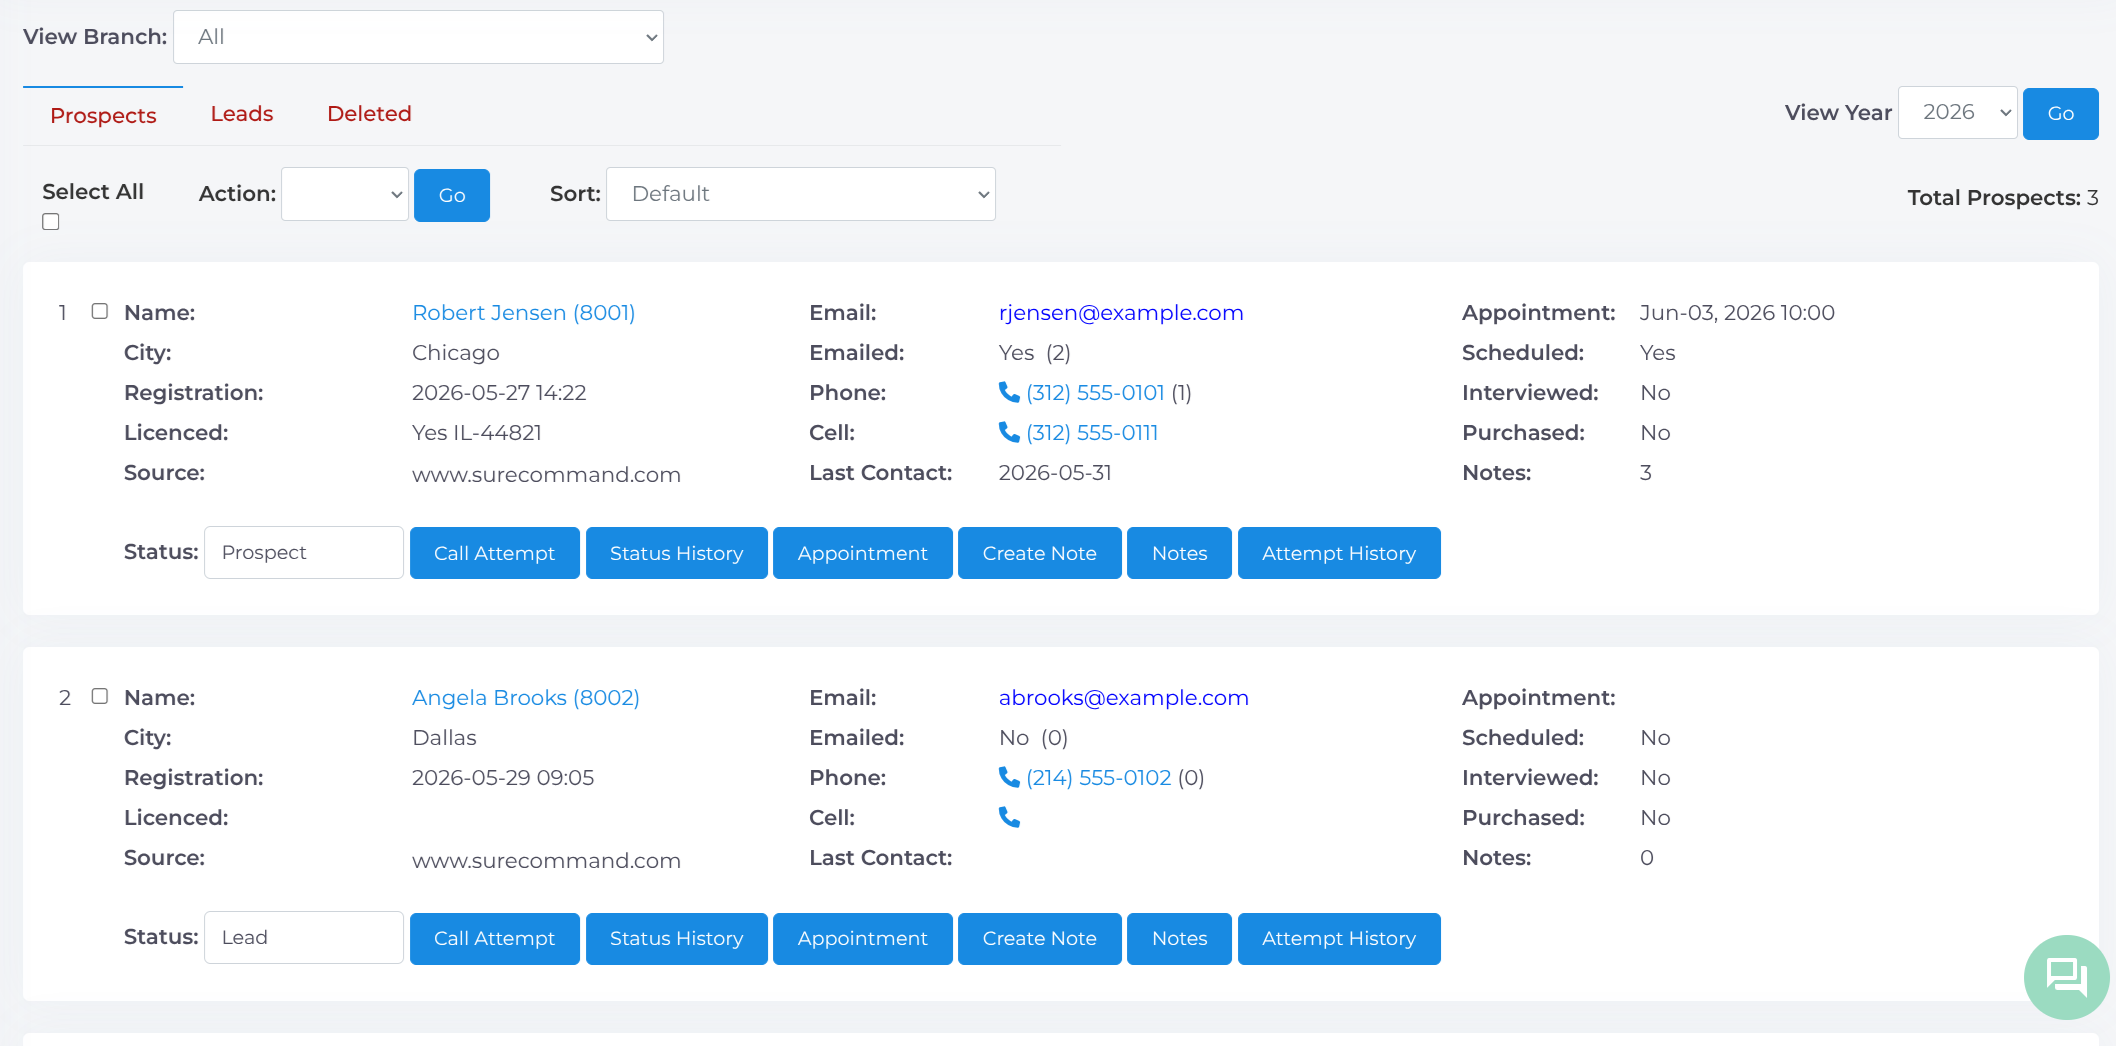
Task: Open Attempt History for Angela Brooks
Action: point(1339,939)
